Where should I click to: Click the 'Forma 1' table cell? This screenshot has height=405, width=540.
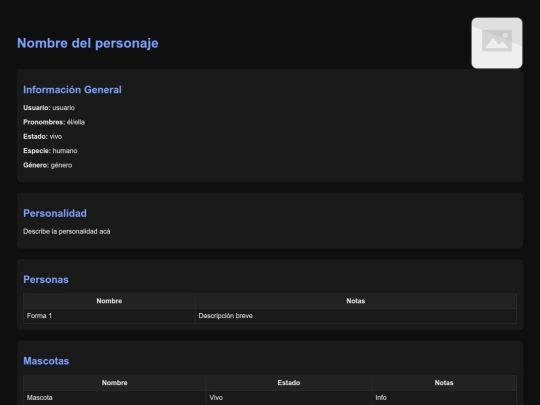point(109,316)
